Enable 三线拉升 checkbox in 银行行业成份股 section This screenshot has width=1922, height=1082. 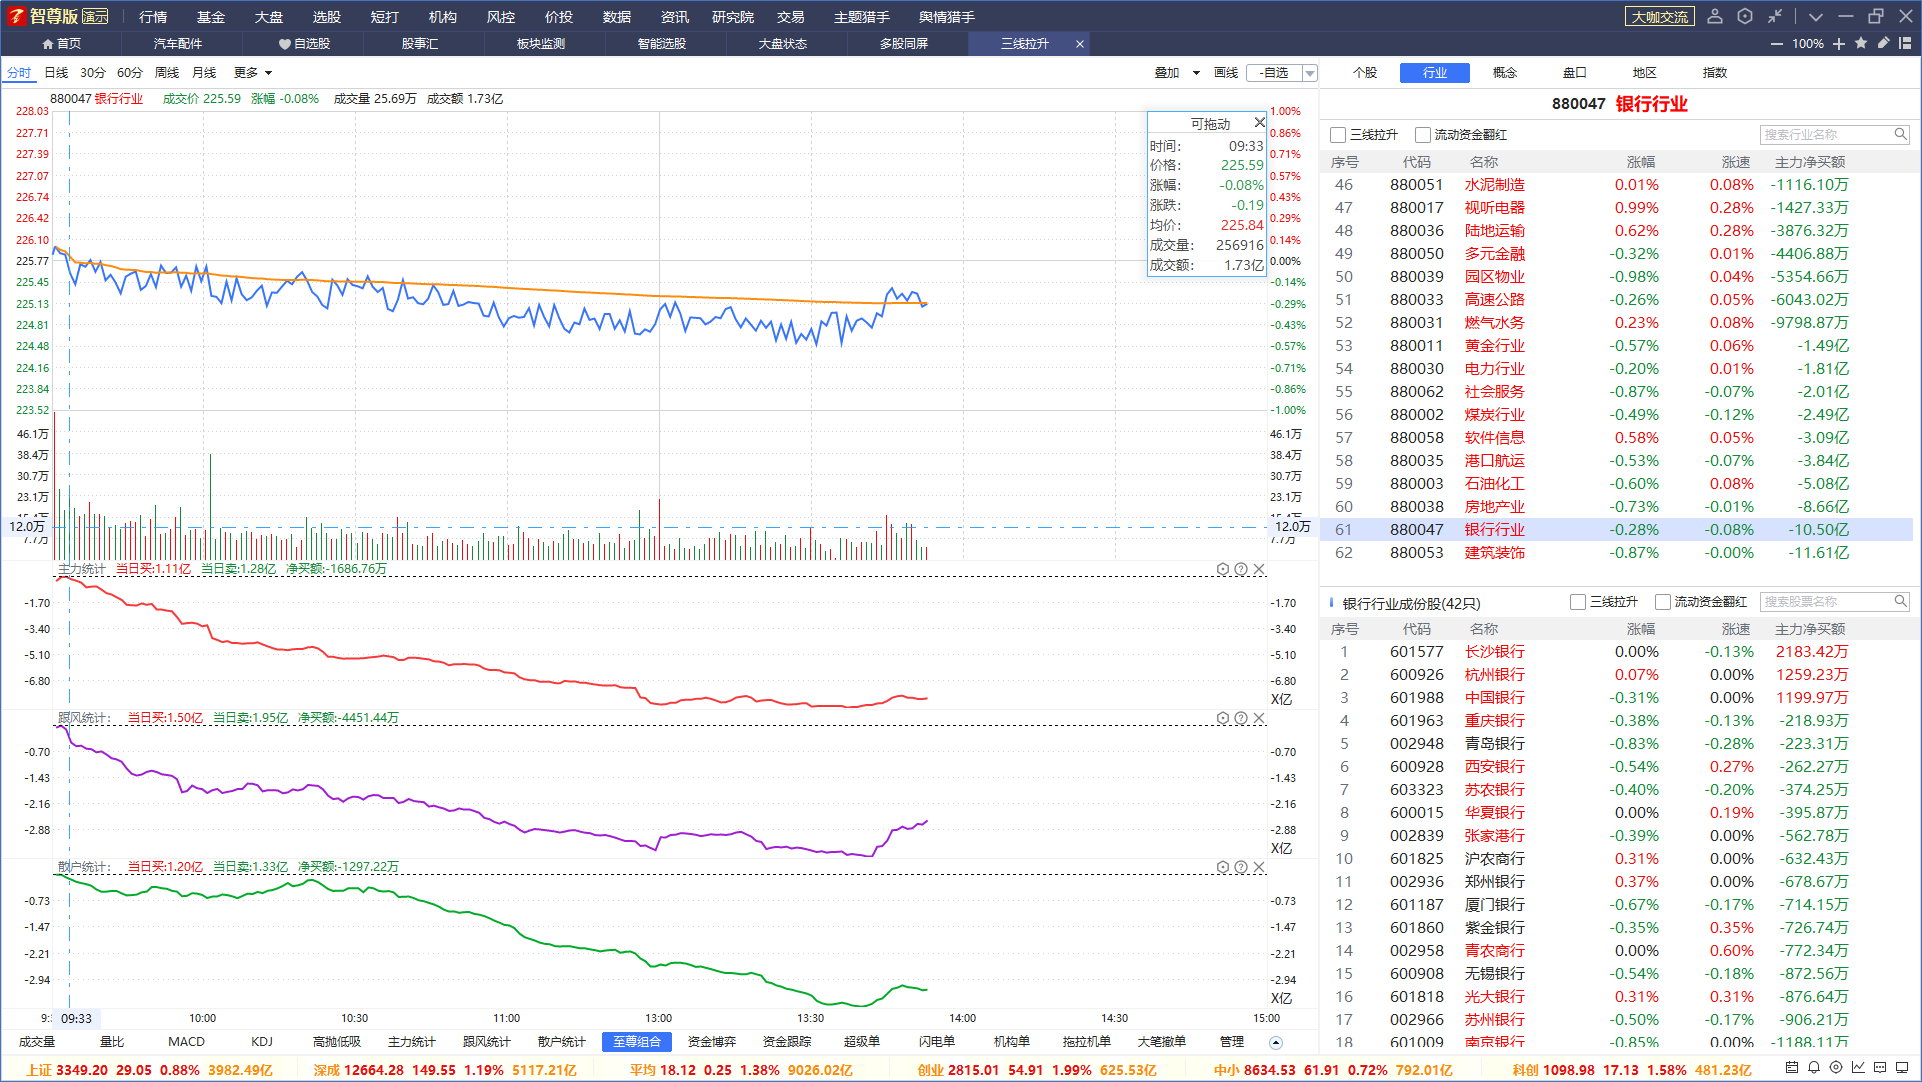tap(1578, 602)
